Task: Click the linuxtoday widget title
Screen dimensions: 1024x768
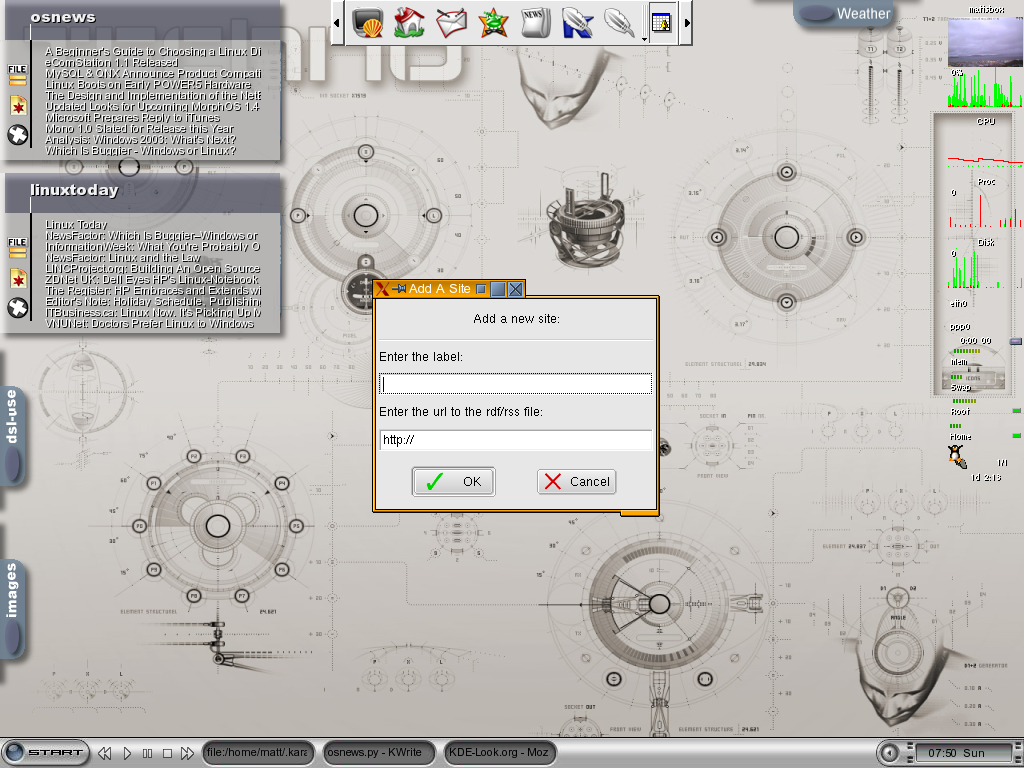Action: (74, 190)
